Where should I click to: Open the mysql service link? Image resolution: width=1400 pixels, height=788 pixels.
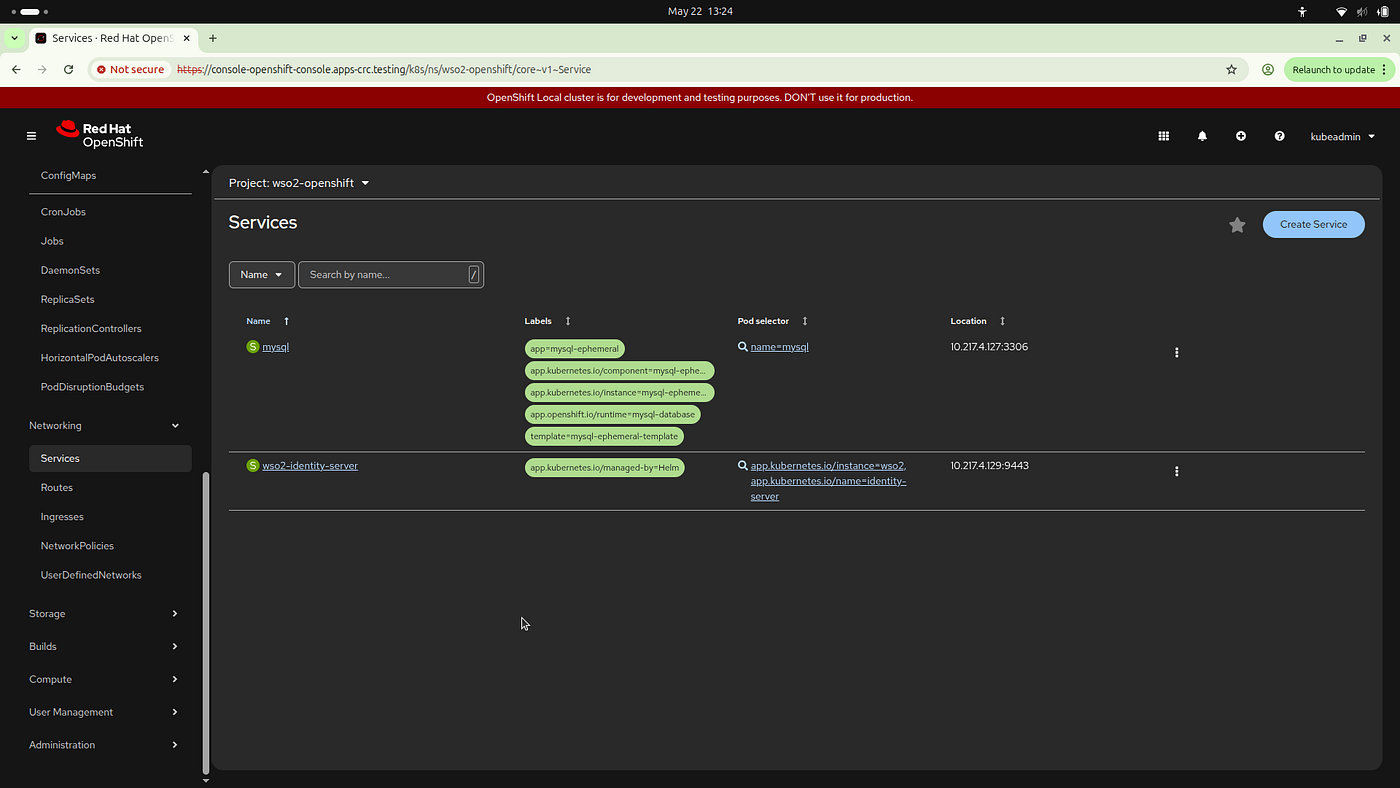(276, 347)
